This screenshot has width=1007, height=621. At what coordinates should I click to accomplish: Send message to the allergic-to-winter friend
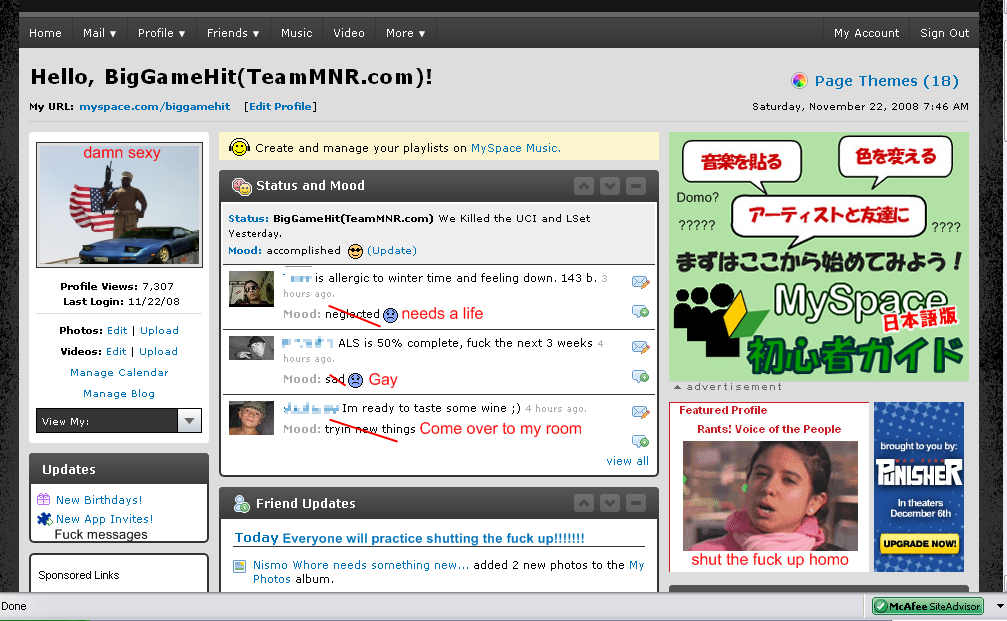[640, 282]
